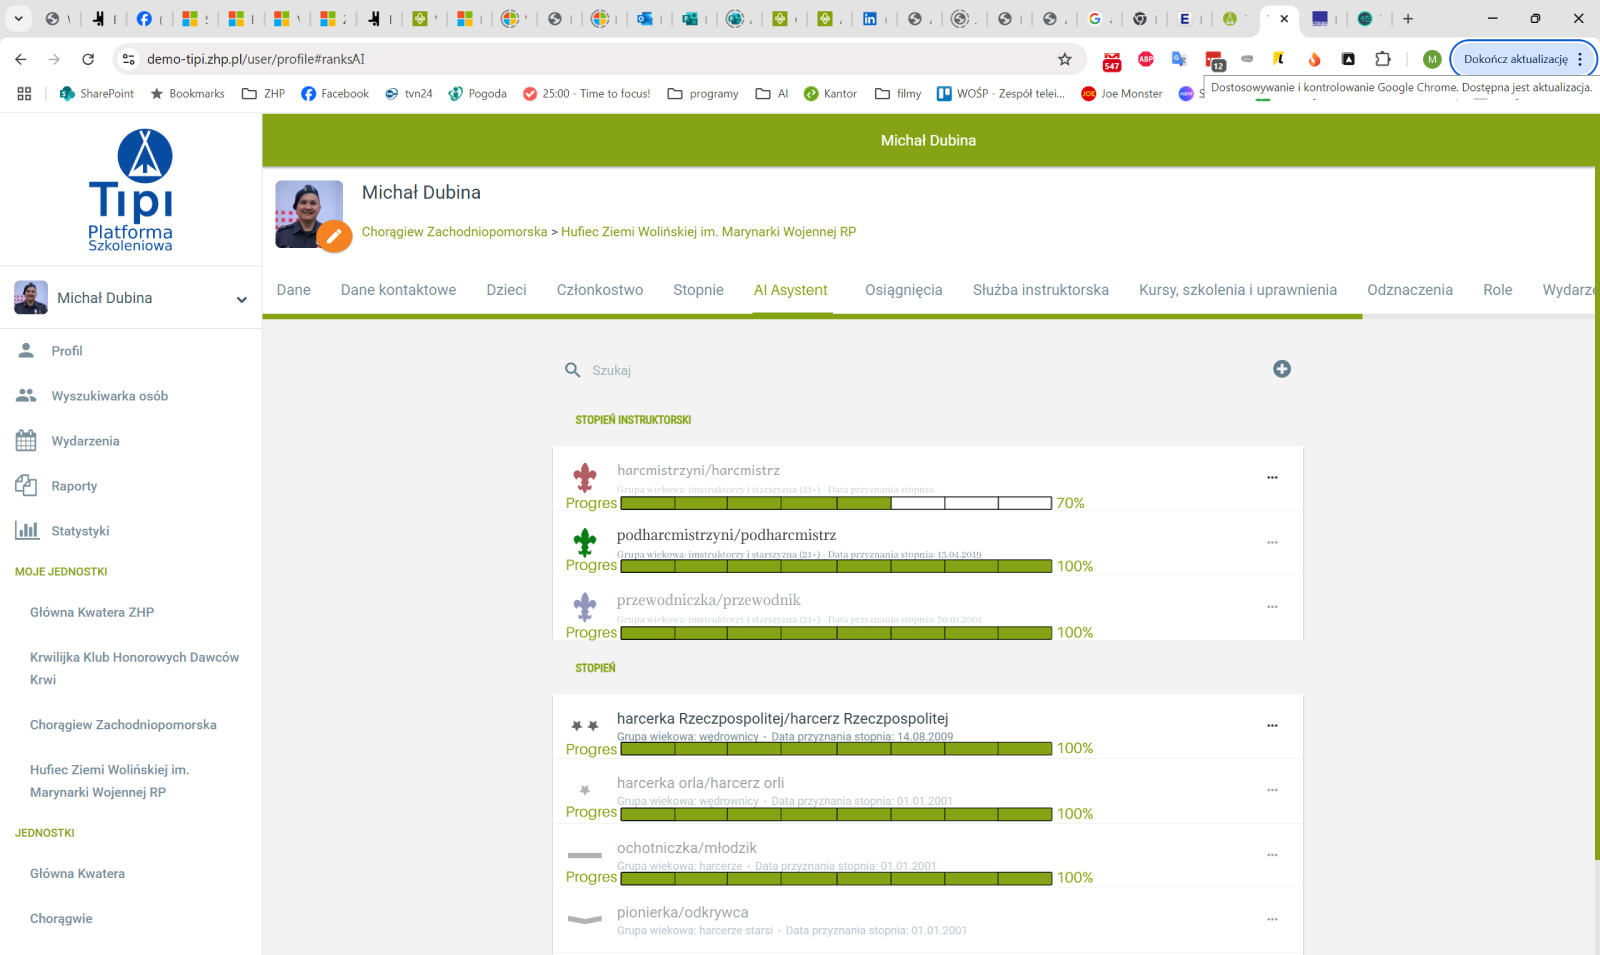
Task: Open Chorągiew Zachodniopomorska breadcrumb link
Action: pos(454,232)
